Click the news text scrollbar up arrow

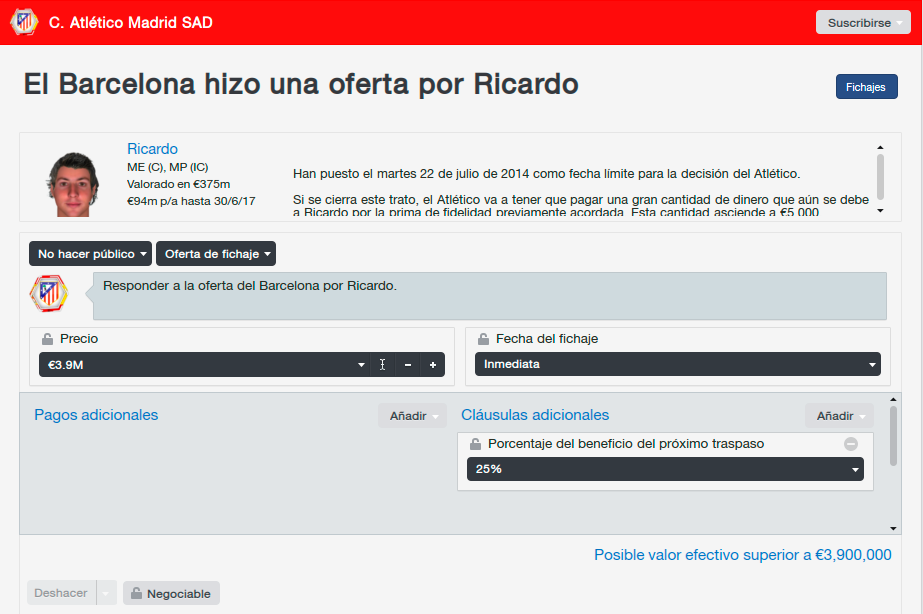880,147
